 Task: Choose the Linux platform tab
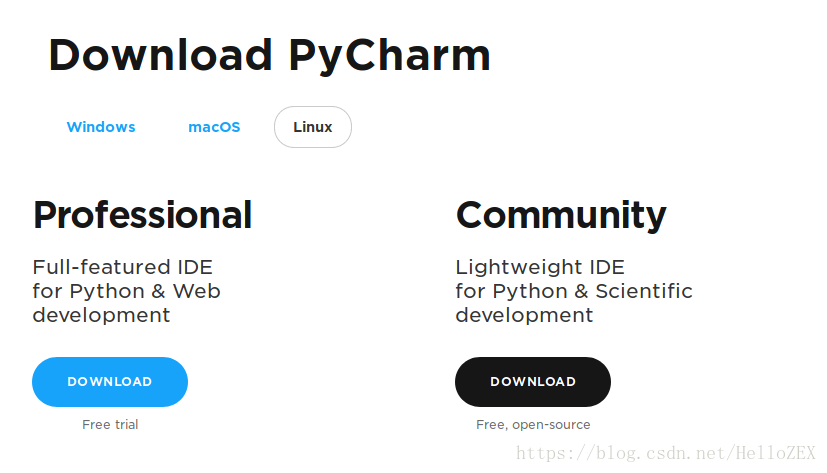coord(312,127)
